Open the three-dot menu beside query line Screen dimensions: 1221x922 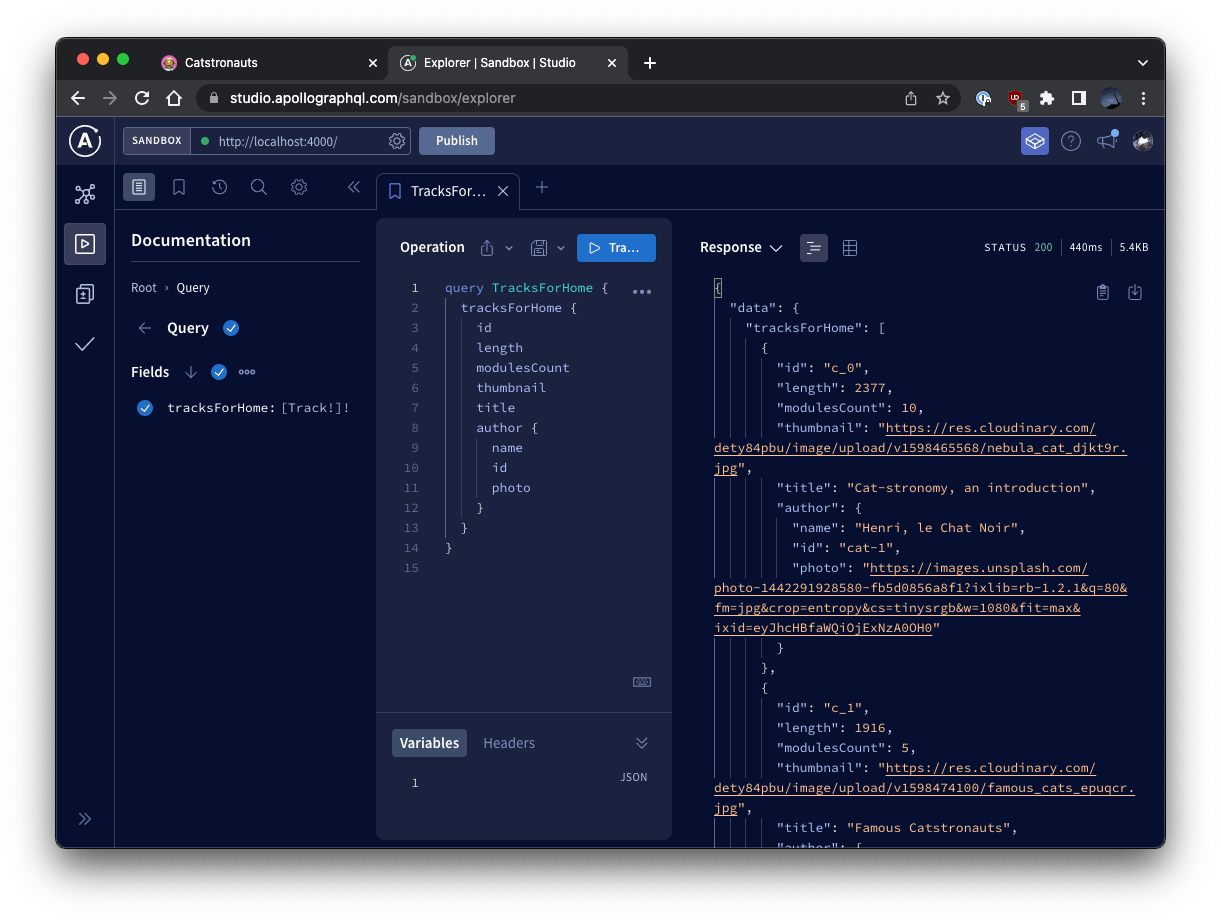click(642, 292)
